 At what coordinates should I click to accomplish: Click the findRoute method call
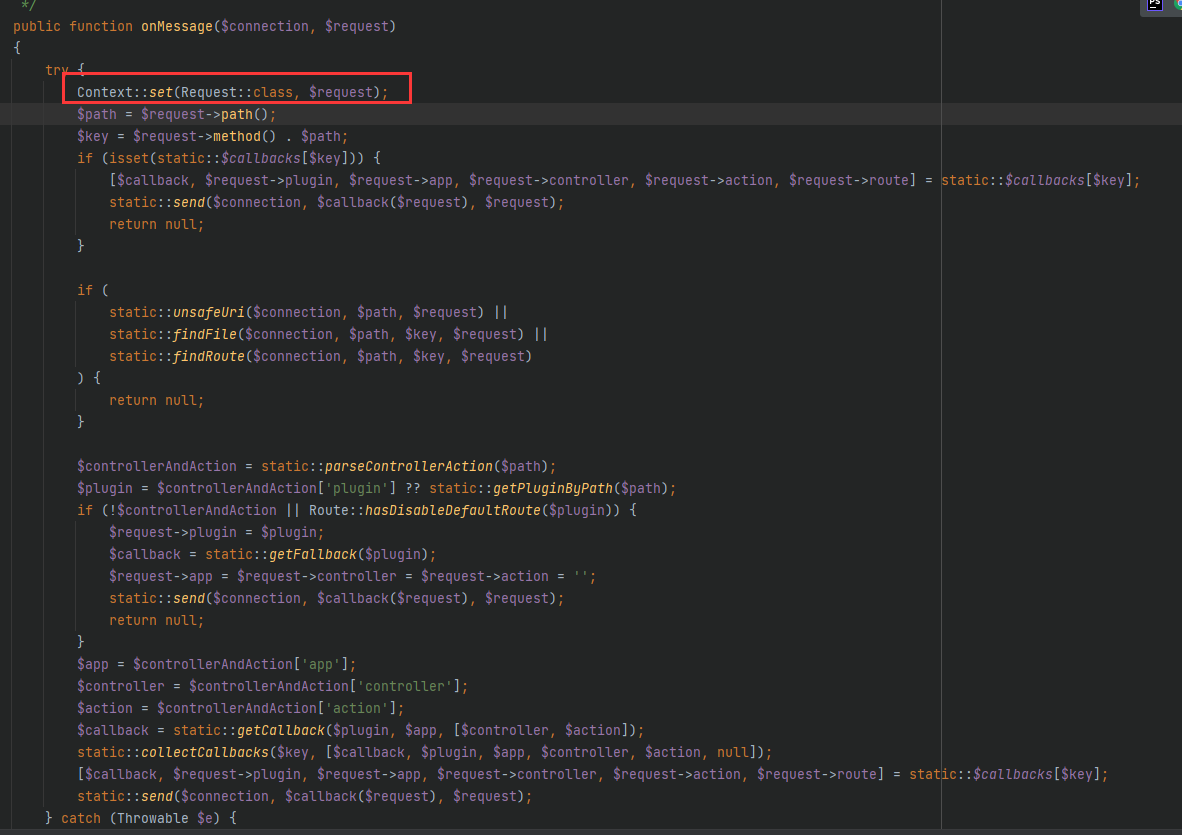[209, 356]
